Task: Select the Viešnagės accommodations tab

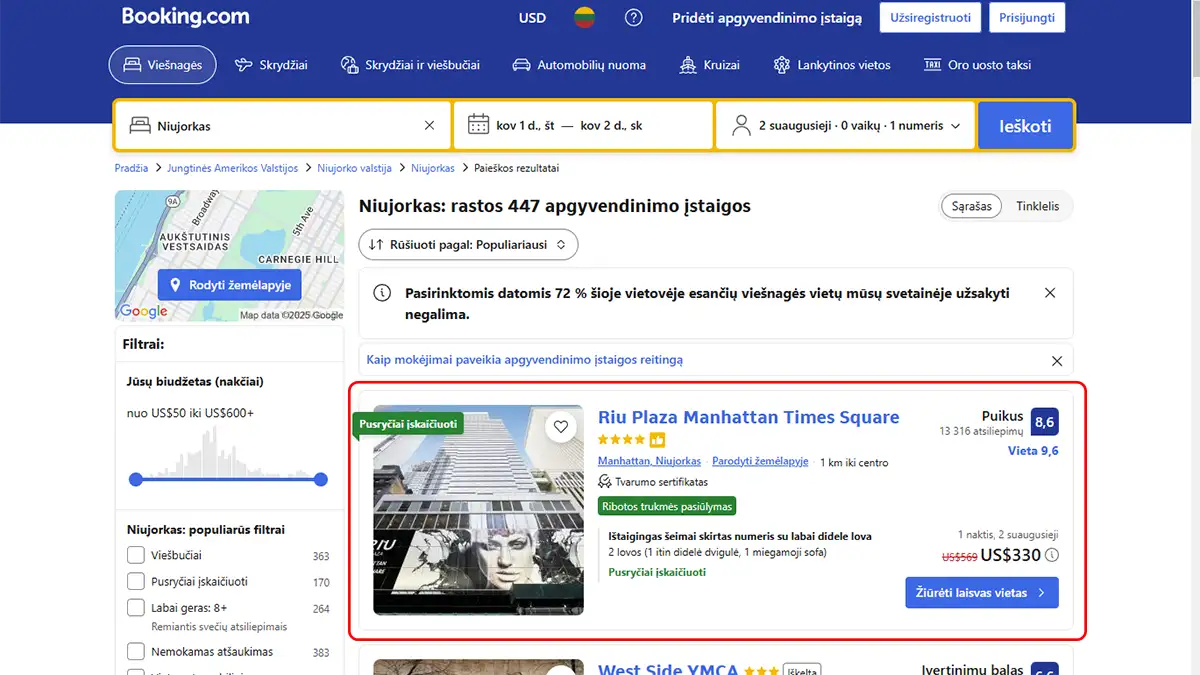Action: pyautogui.click(x=162, y=64)
